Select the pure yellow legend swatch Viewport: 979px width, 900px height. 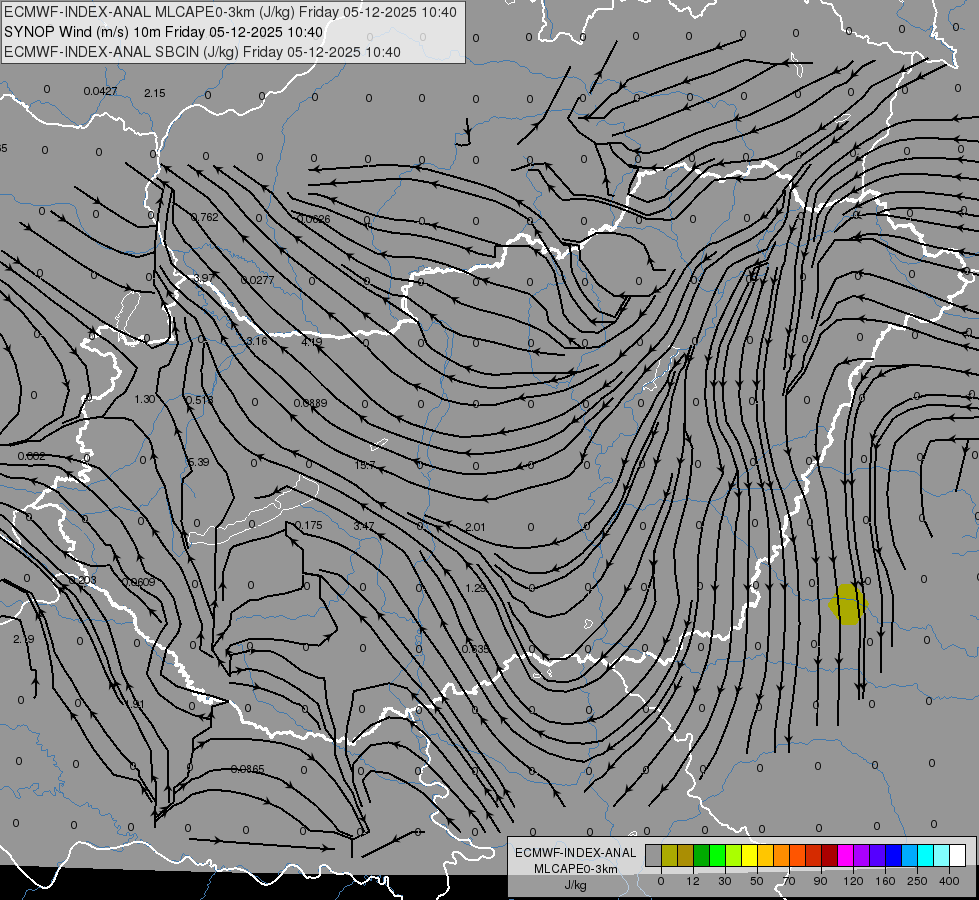749,855
